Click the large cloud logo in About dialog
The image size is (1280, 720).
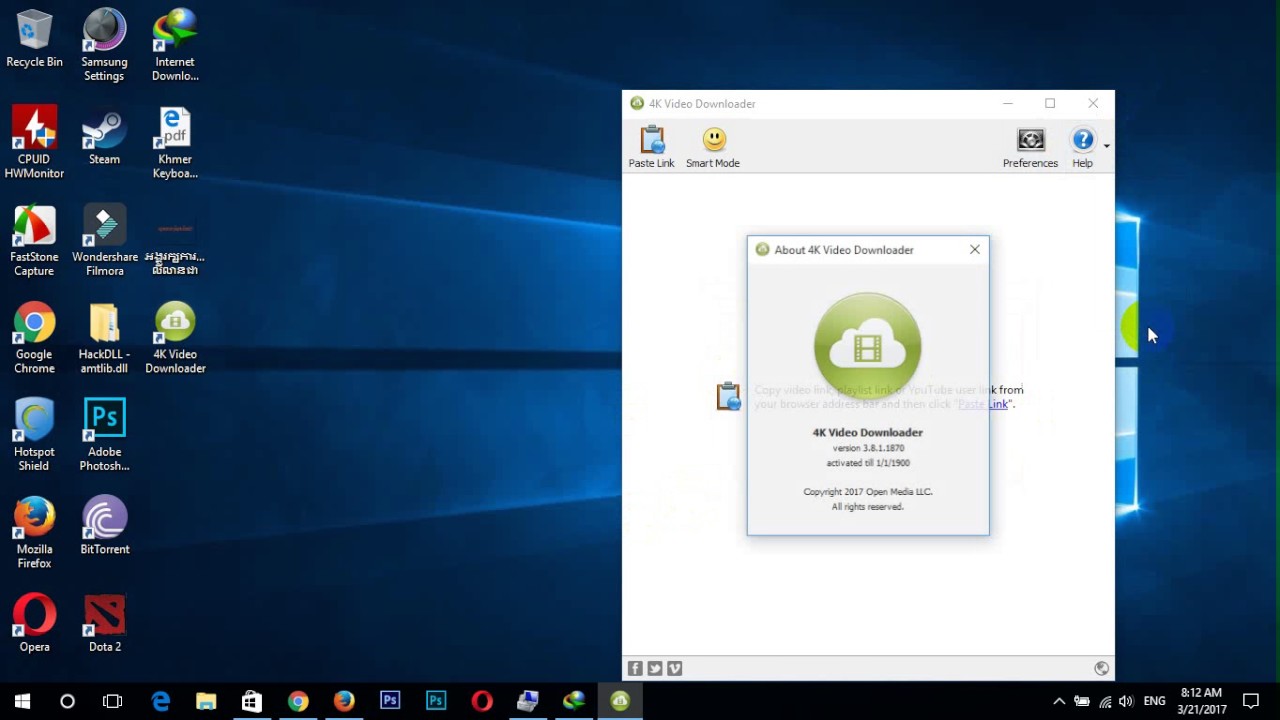pos(867,345)
